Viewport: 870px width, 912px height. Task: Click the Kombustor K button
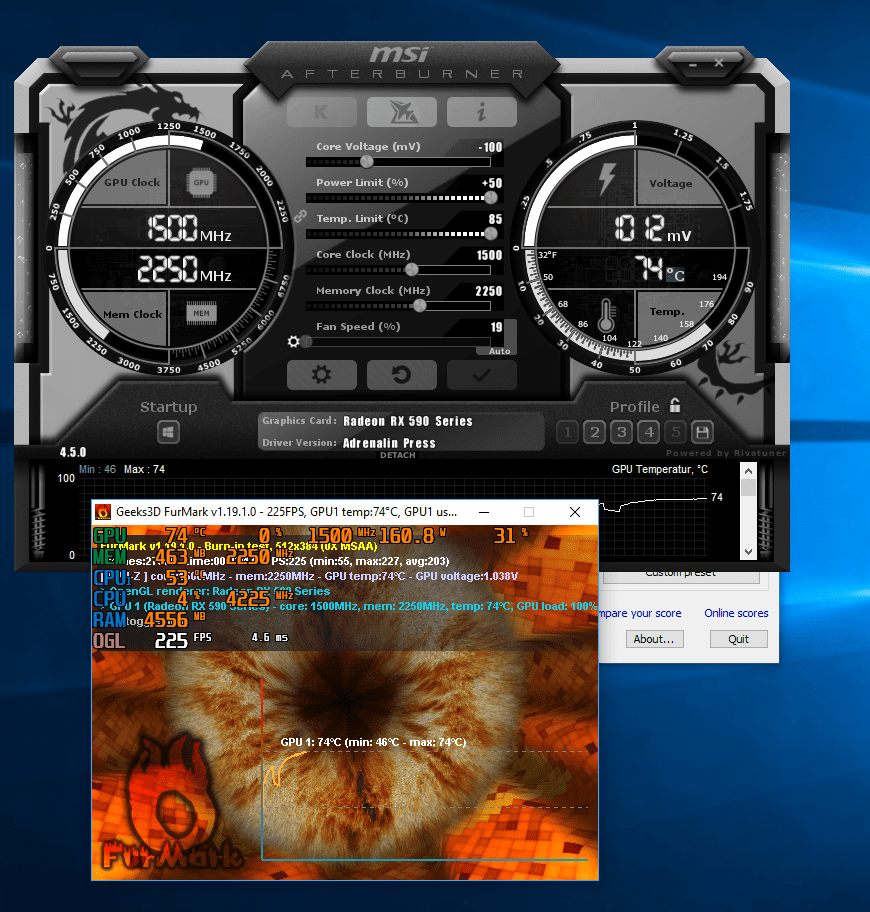322,112
